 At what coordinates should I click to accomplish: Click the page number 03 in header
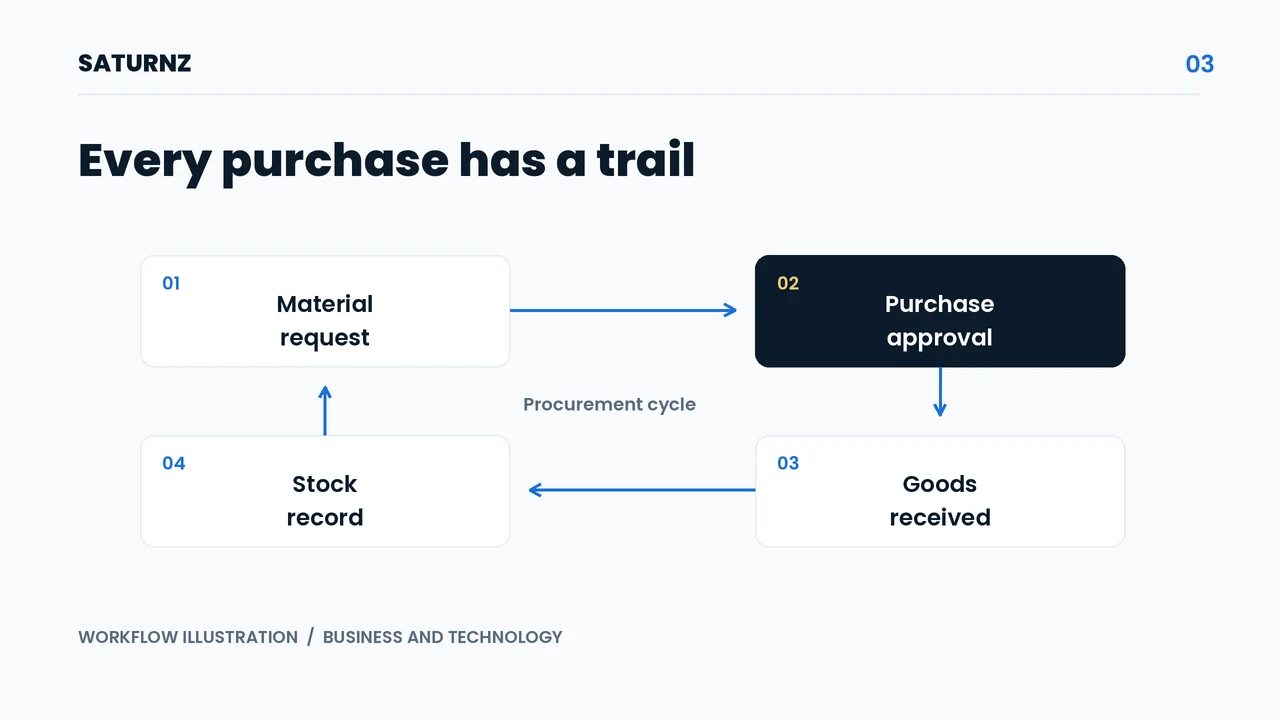(x=1199, y=64)
